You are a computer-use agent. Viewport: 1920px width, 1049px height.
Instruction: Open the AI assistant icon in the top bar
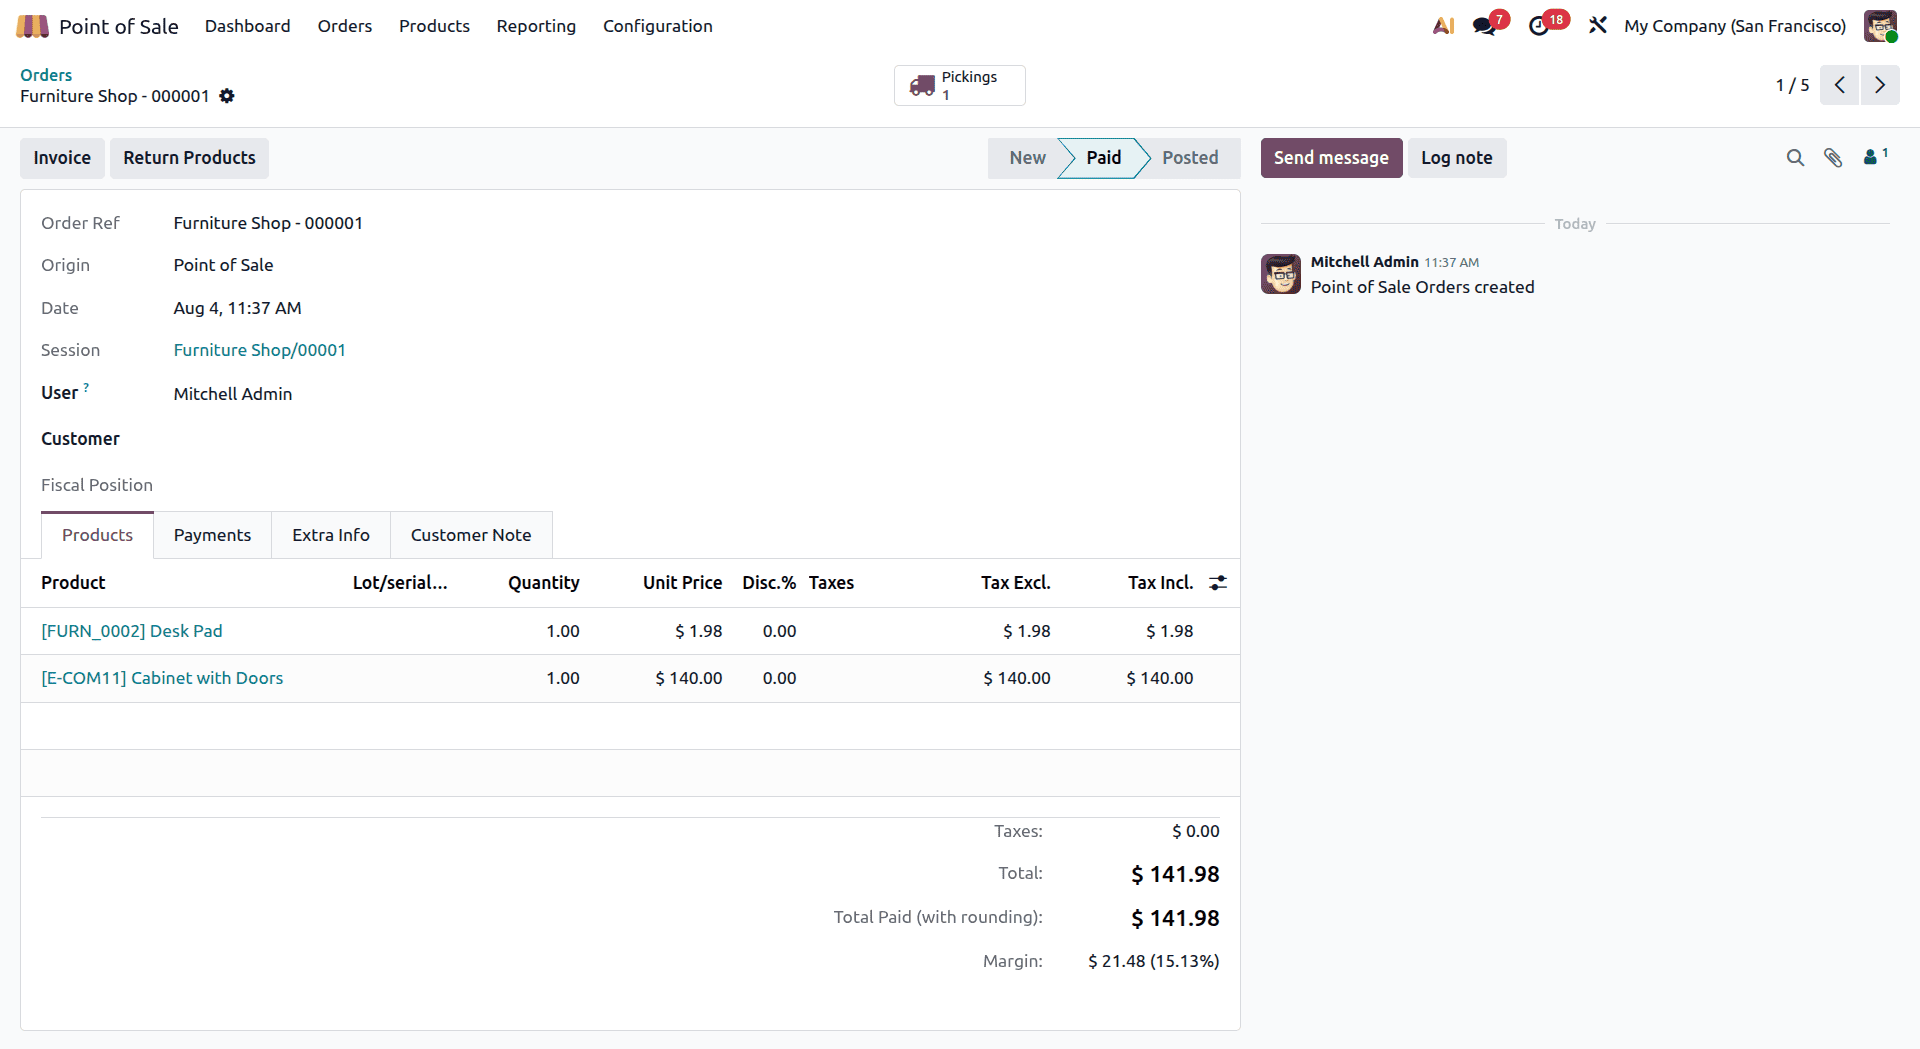tap(1443, 26)
